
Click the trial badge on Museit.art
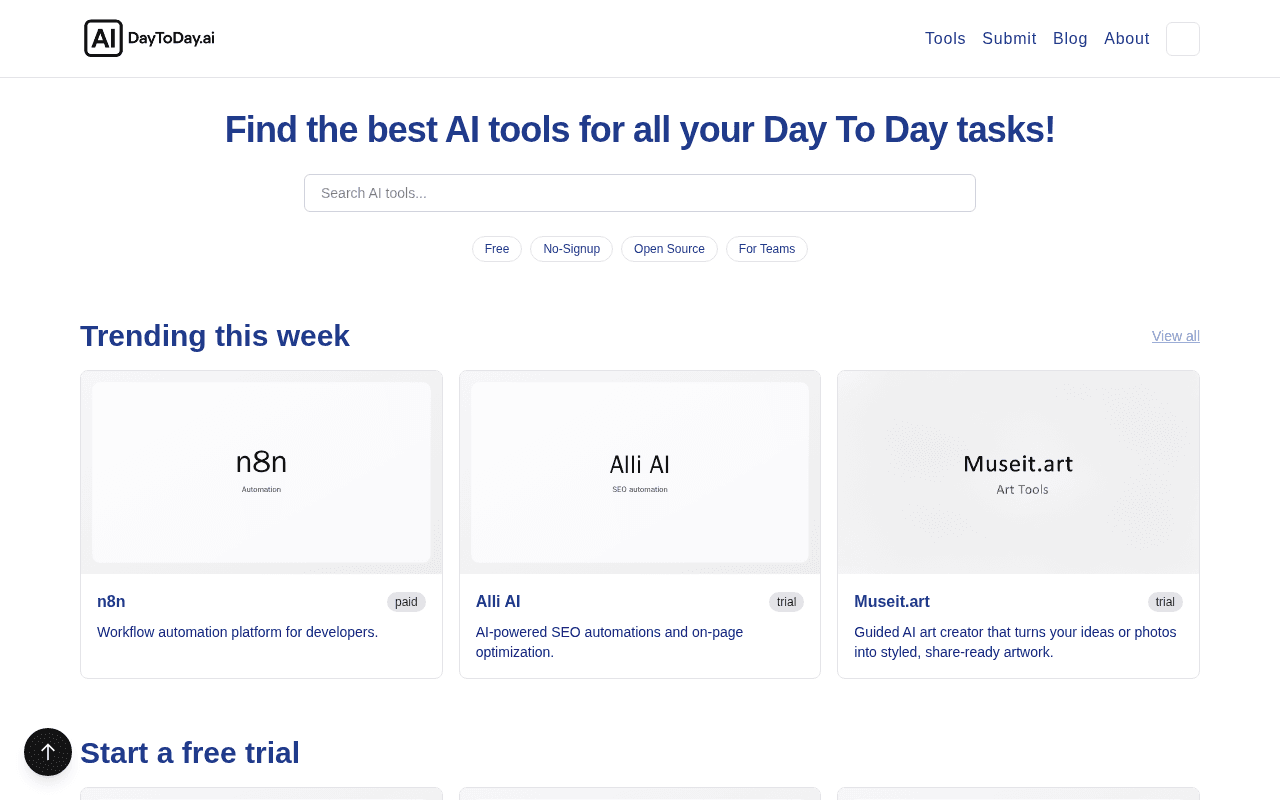[x=1165, y=602]
